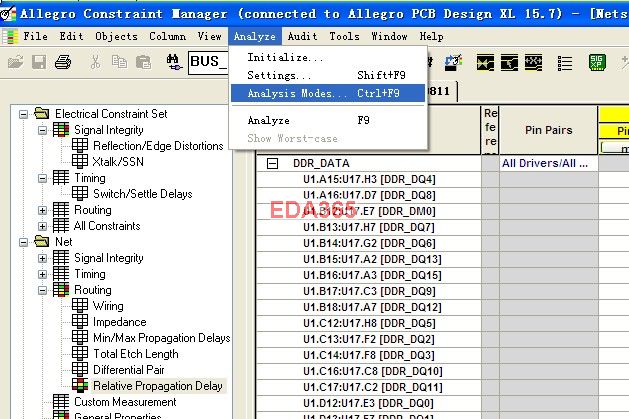Collapse Signal Integrity under Electrical Constraint Set

coord(43,130)
